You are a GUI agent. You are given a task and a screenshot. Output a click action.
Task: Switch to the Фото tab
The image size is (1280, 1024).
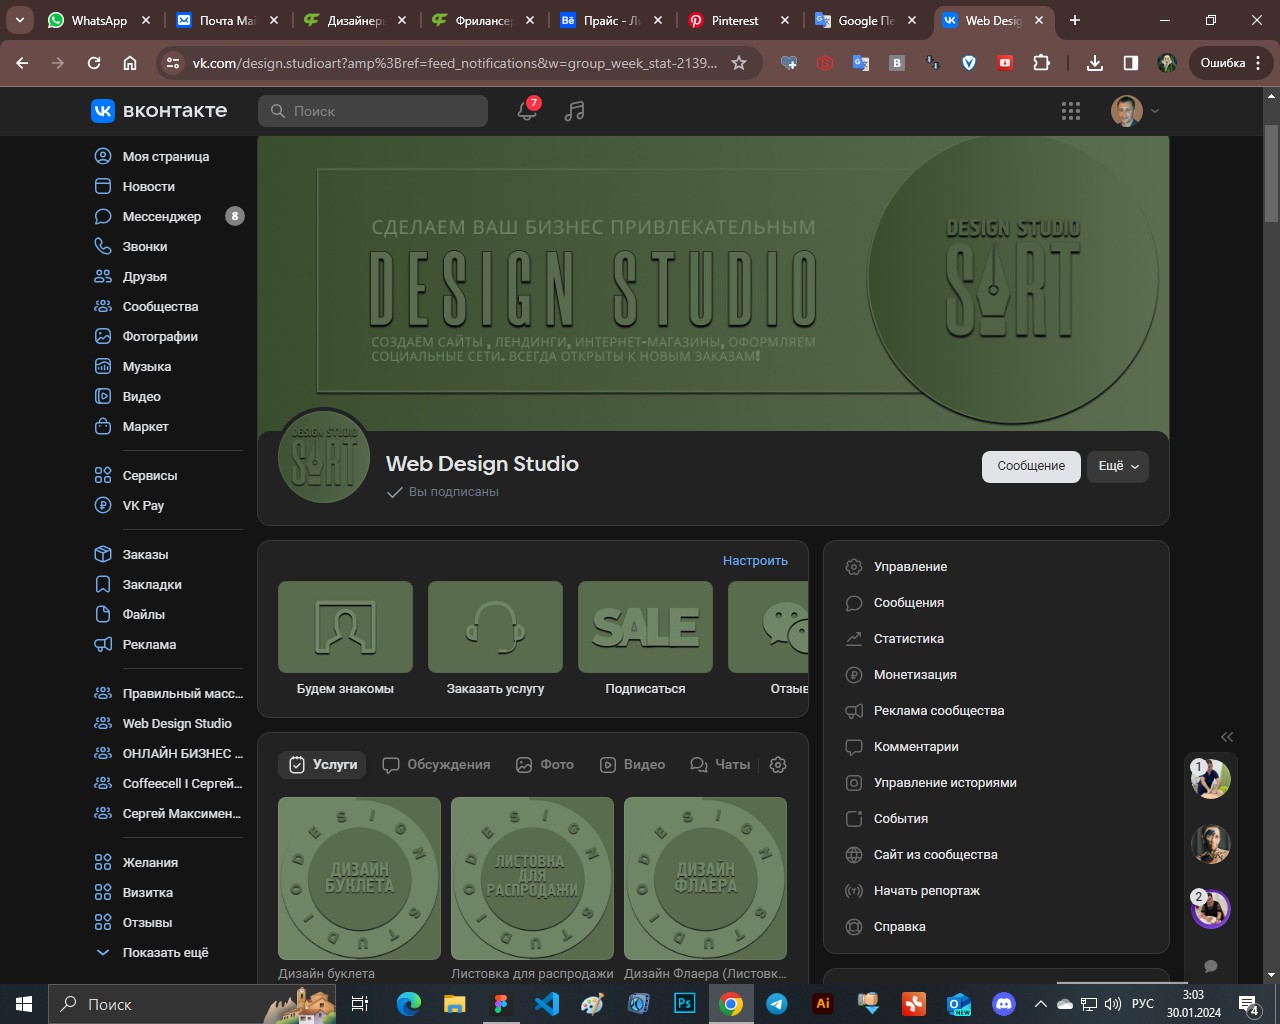pyautogui.click(x=545, y=764)
